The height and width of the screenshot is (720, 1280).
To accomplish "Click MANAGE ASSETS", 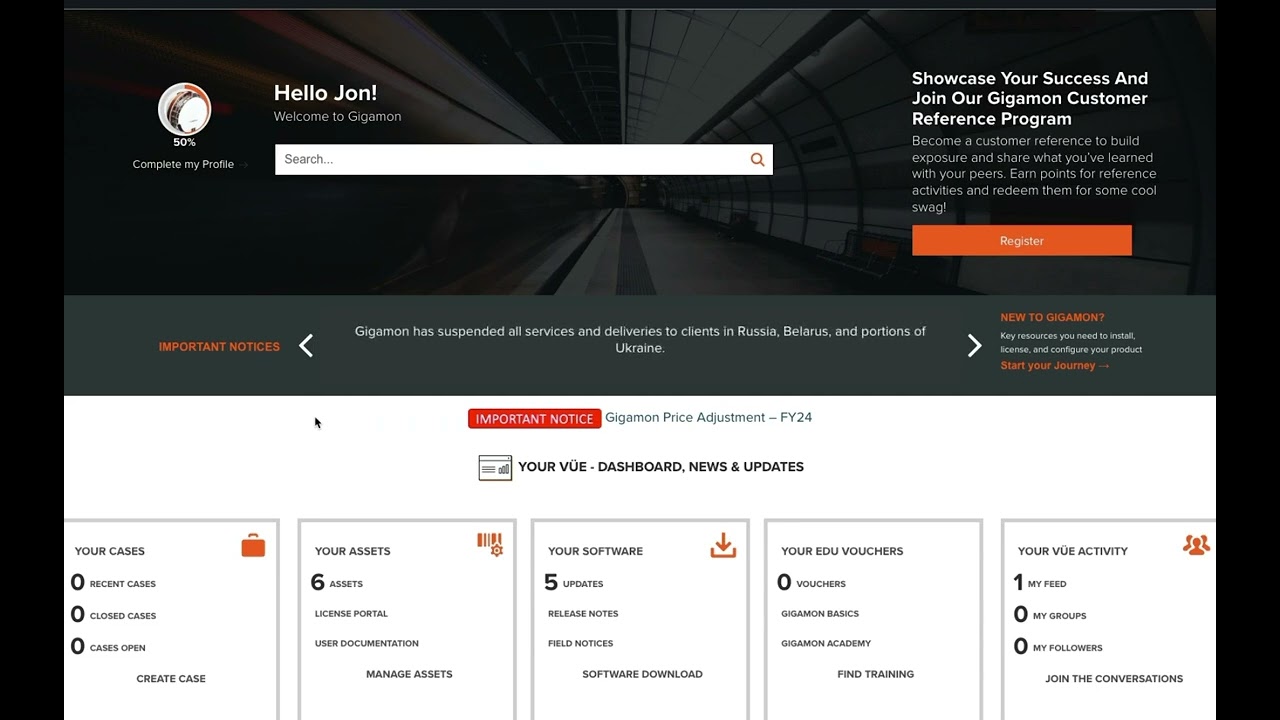I will [409, 675].
